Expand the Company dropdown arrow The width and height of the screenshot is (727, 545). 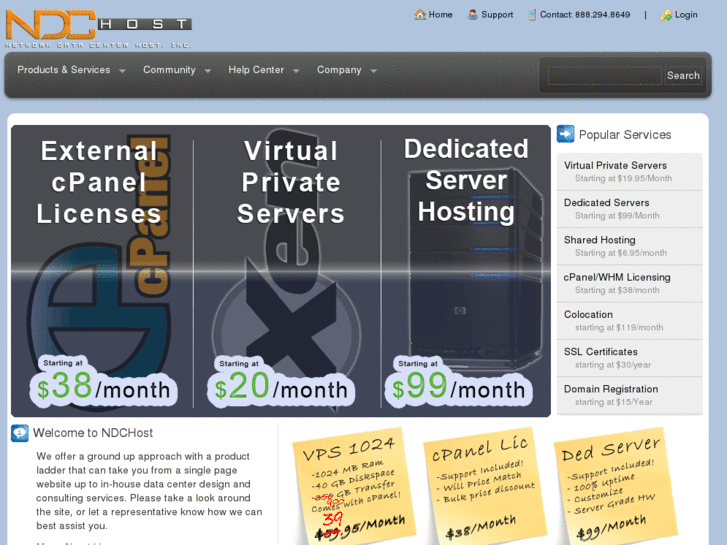373,71
